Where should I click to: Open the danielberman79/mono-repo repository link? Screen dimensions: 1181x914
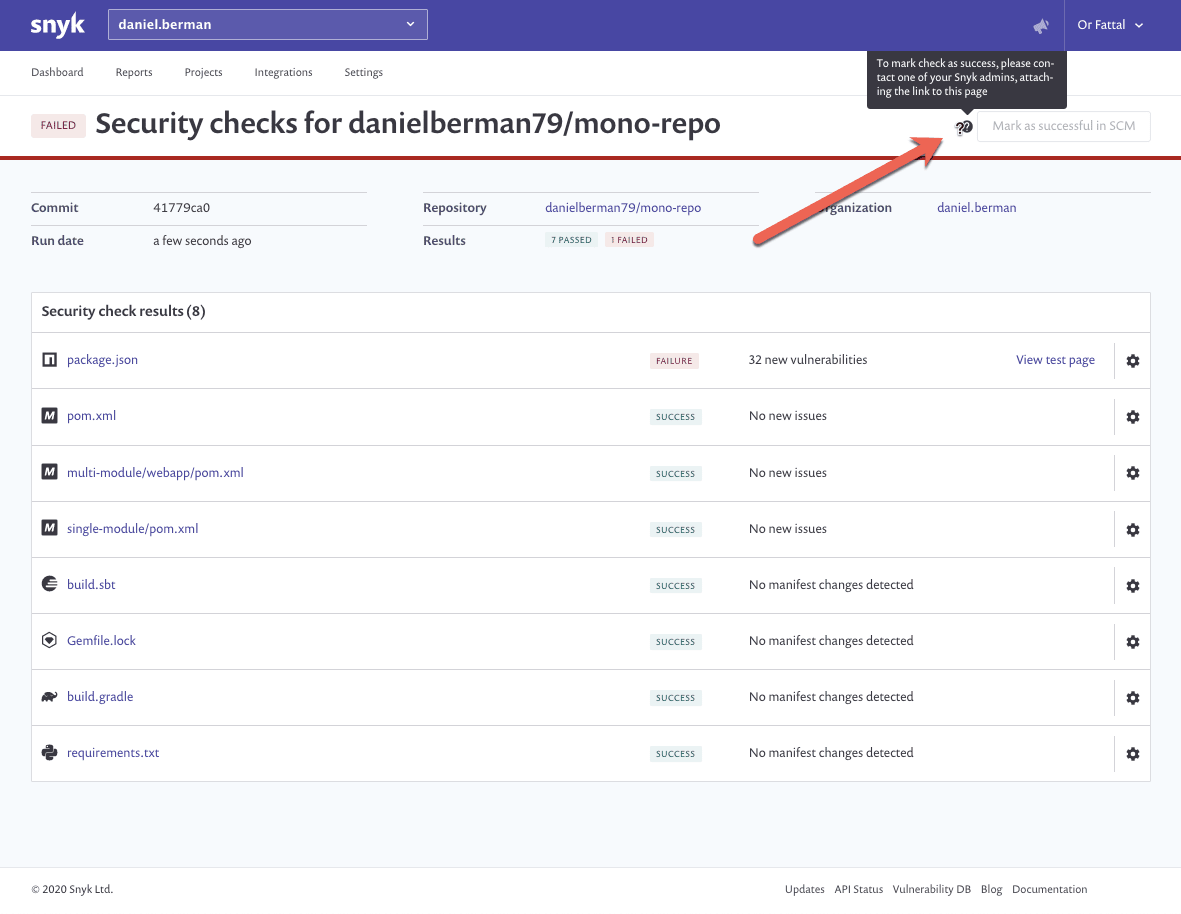[x=623, y=208]
